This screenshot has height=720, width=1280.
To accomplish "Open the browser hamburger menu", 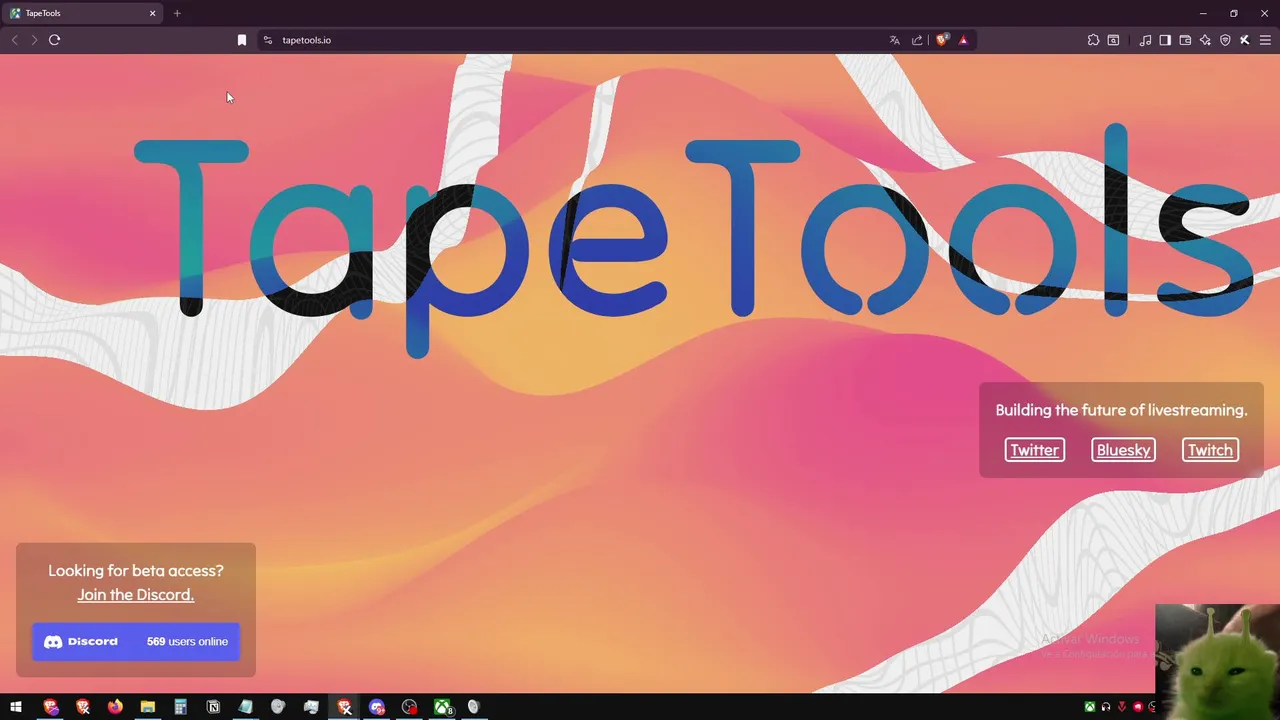I will coord(1265,40).
